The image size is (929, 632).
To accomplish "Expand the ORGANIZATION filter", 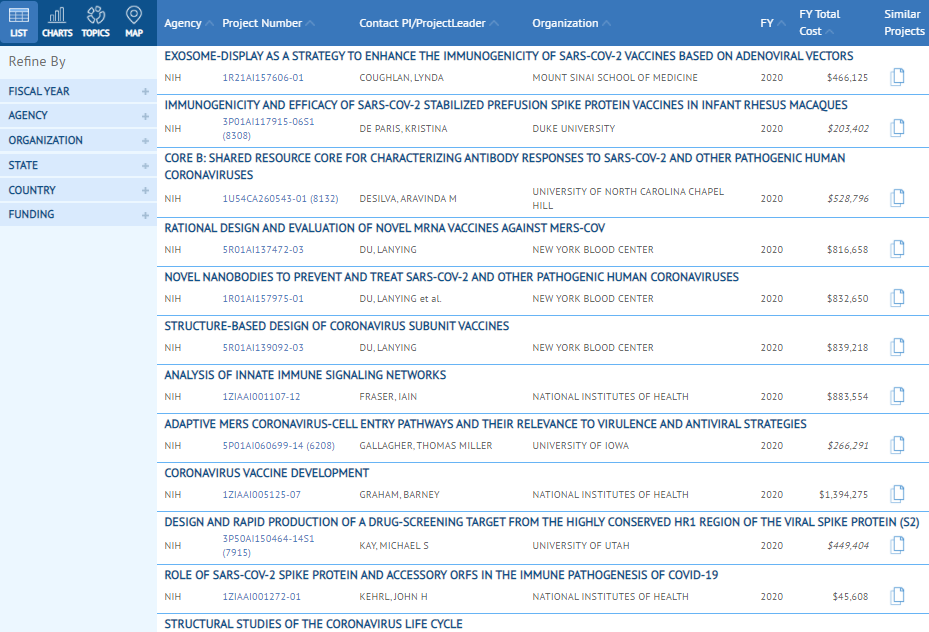I will pyautogui.click(x=78, y=140).
